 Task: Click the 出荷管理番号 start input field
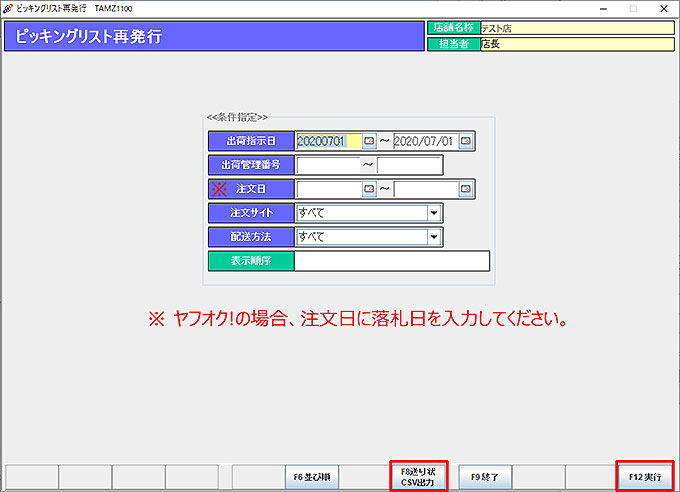click(x=327, y=165)
